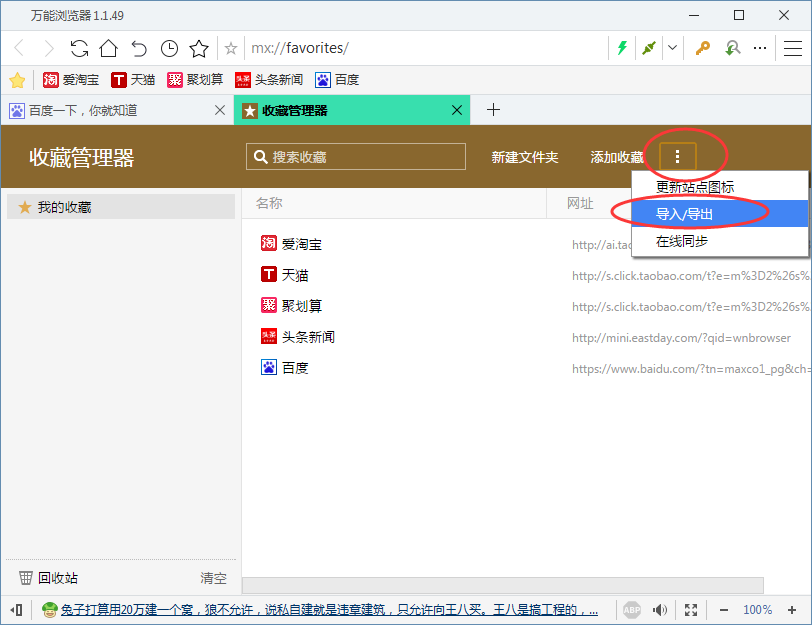Image resolution: width=812 pixels, height=625 pixels.
Task: Mute audio via the speaker icon
Action: point(658,609)
